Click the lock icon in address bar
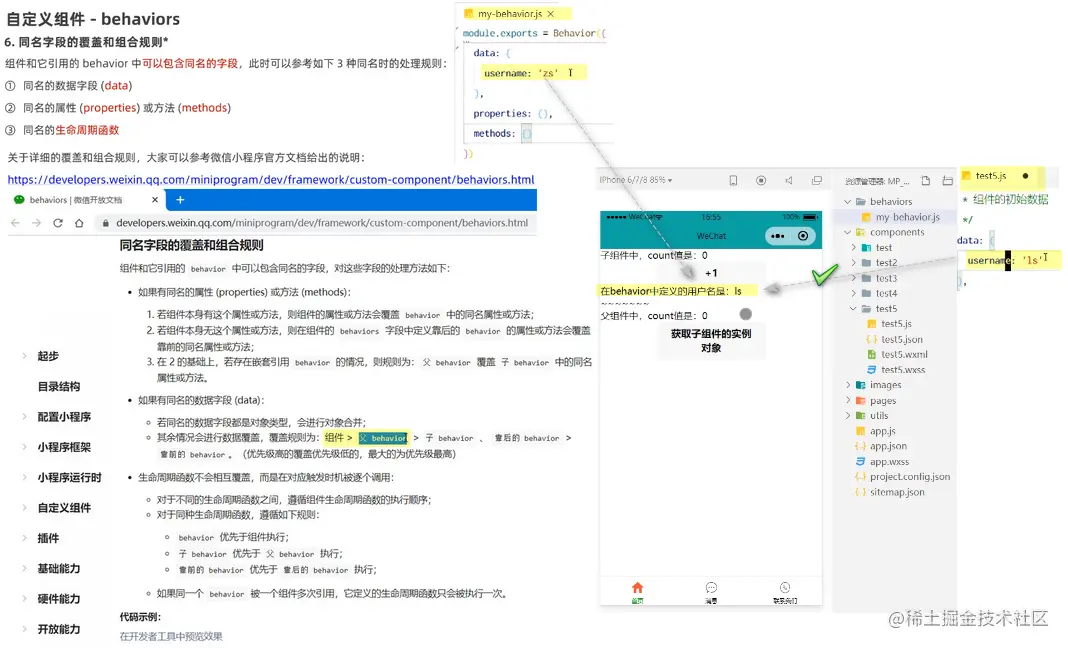This screenshot has width=1068, height=648. coord(106,223)
